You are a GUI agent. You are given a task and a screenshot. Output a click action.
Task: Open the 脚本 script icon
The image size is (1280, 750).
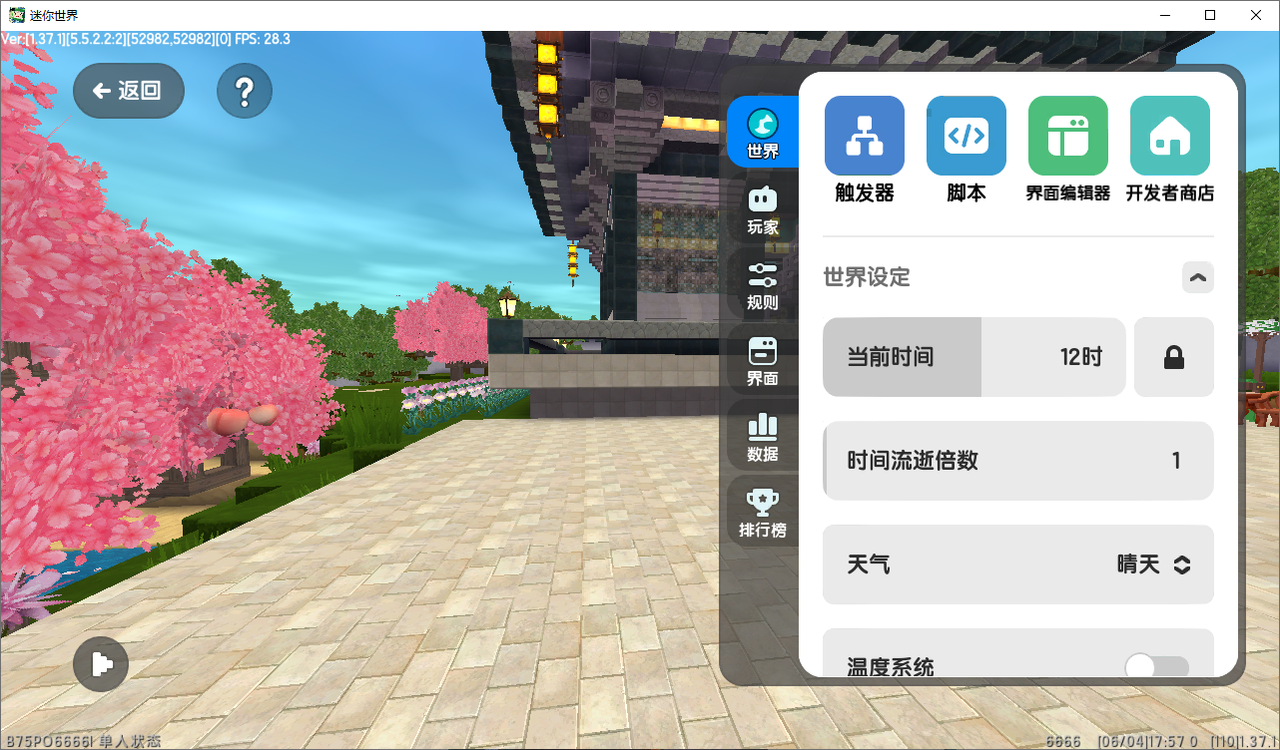[966, 136]
